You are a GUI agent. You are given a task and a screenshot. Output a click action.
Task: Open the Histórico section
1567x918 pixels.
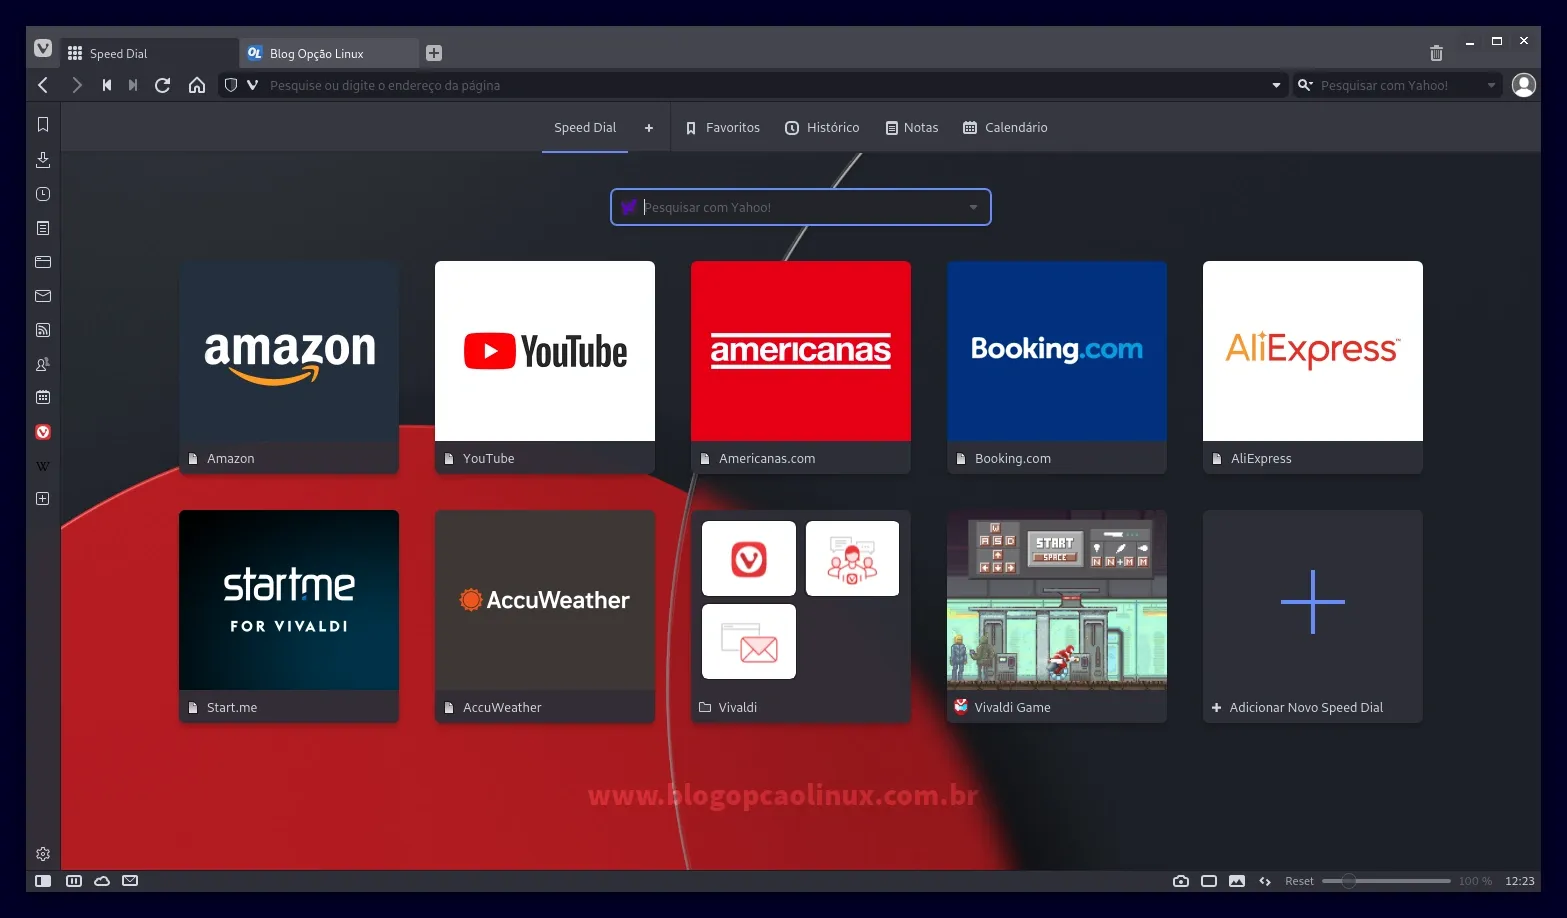tap(822, 127)
